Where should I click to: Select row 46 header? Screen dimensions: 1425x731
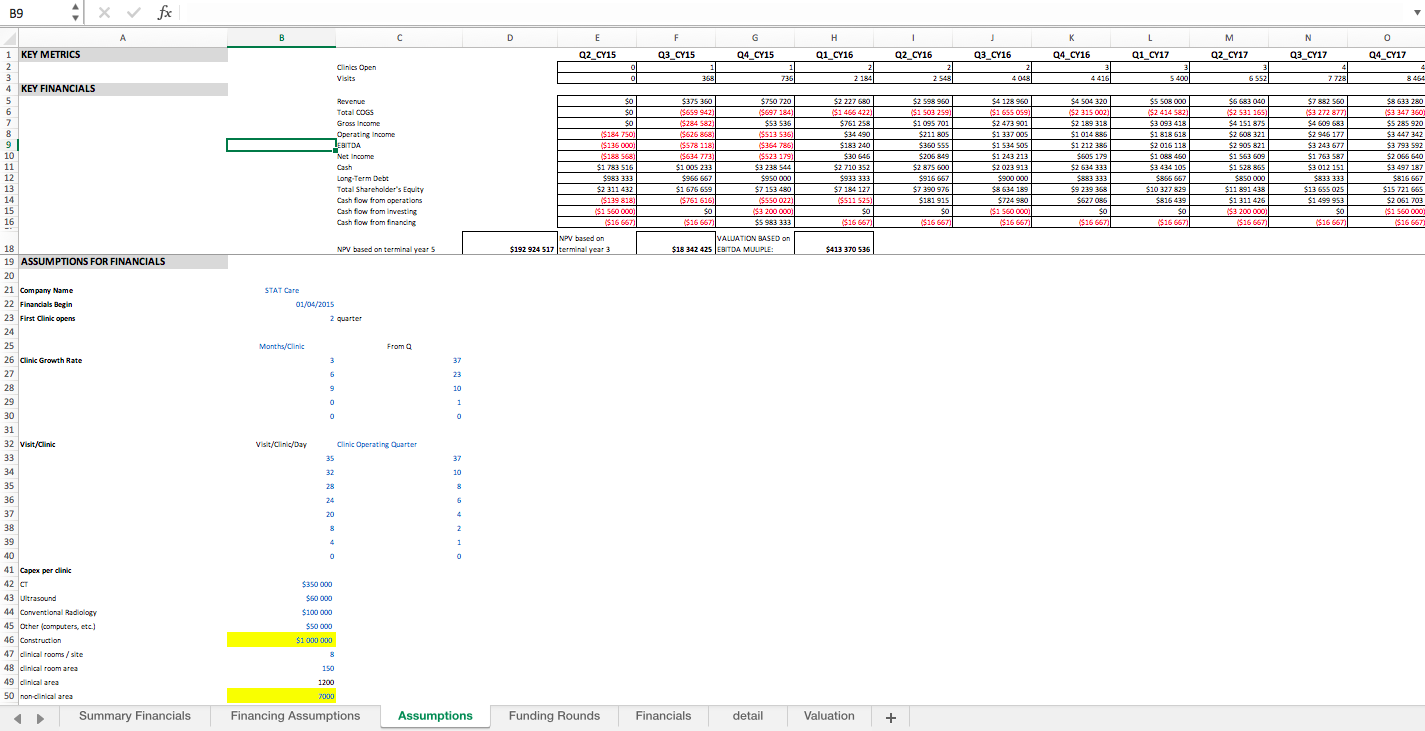(8, 639)
